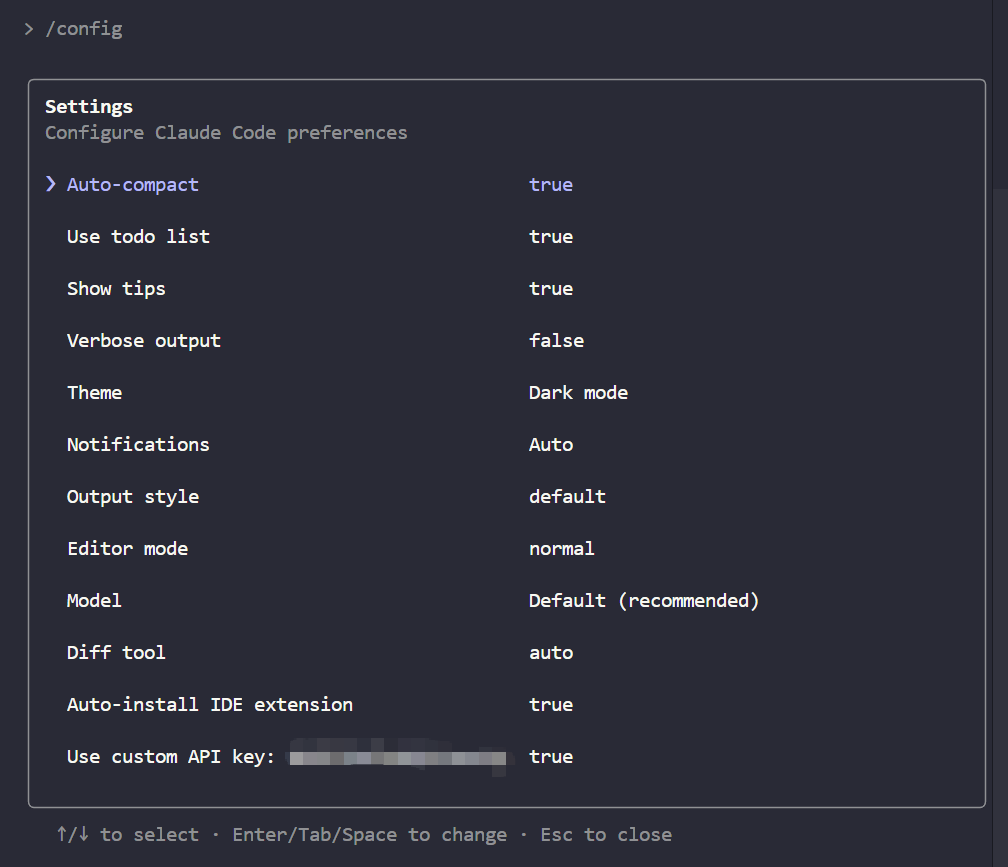Select the Editor mode setting
Viewport: 1008px width, 867px height.
[127, 549]
